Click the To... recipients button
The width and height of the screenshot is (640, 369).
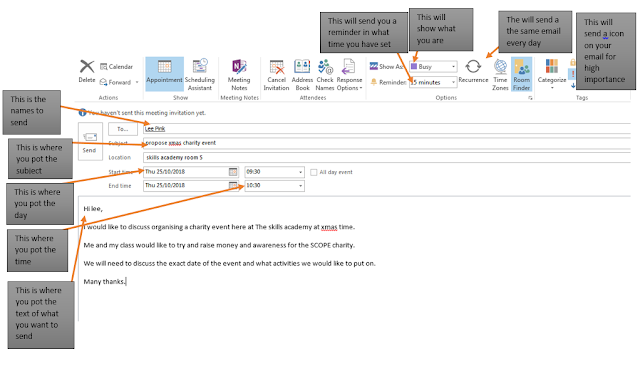[123, 129]
